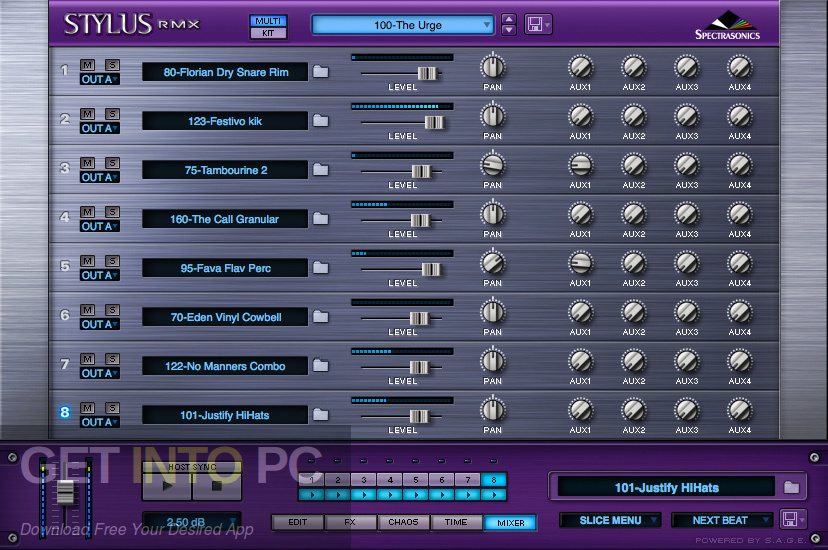Switch to the EDIT page
Image resolution: width=828 pixels, height=550 pixels.
[x=298, y=522]
